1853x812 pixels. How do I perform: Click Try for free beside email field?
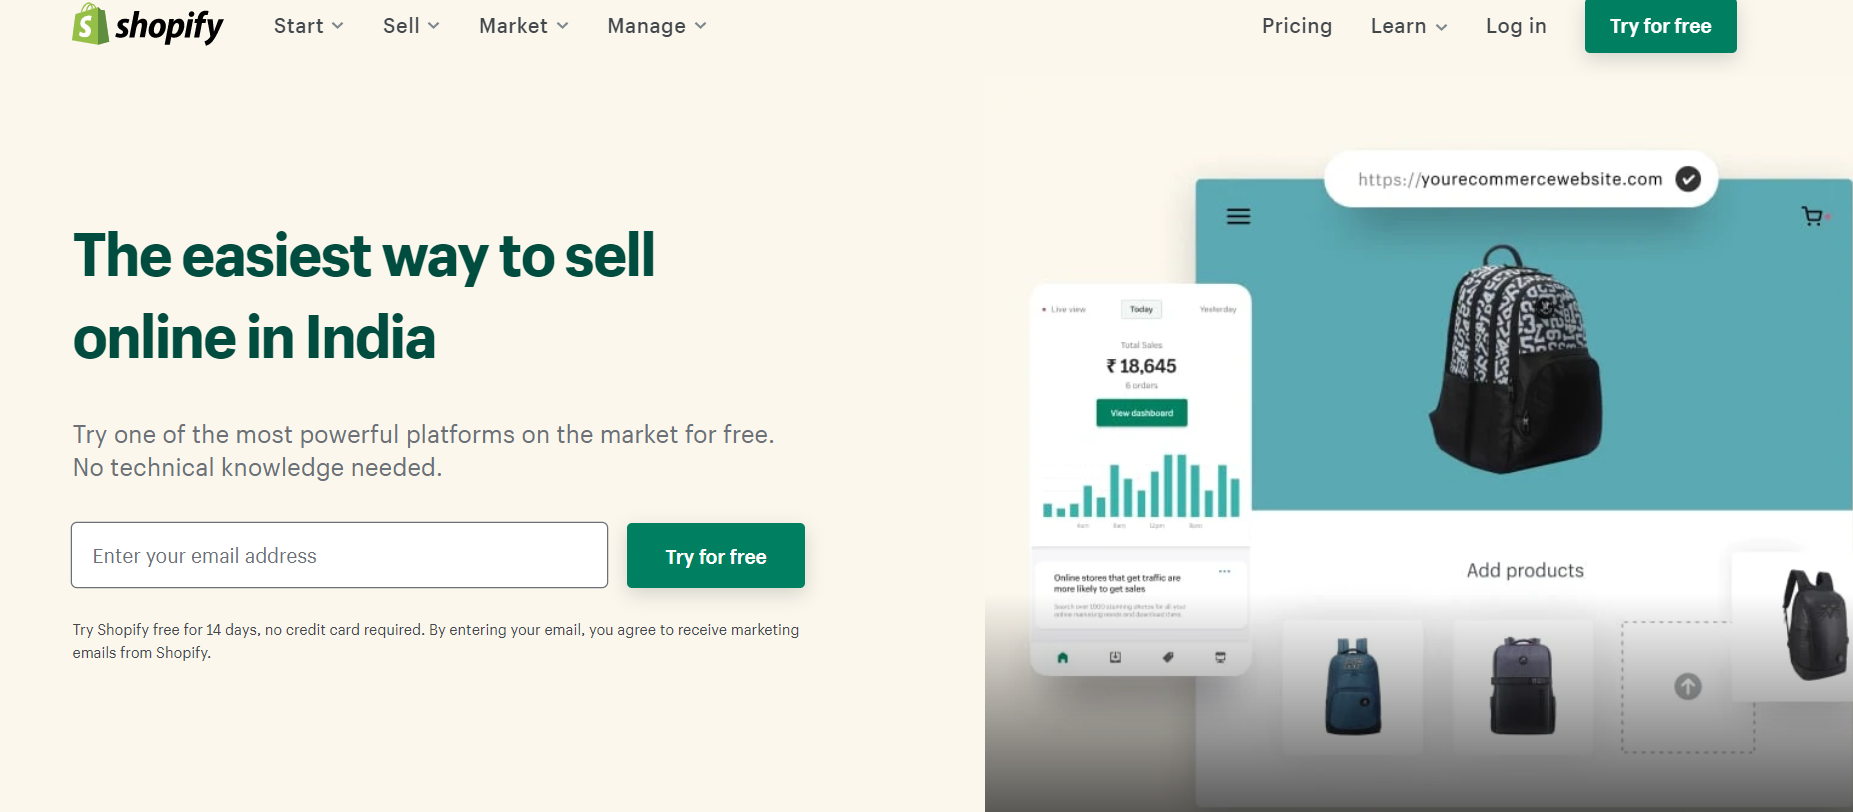point(716,556)
